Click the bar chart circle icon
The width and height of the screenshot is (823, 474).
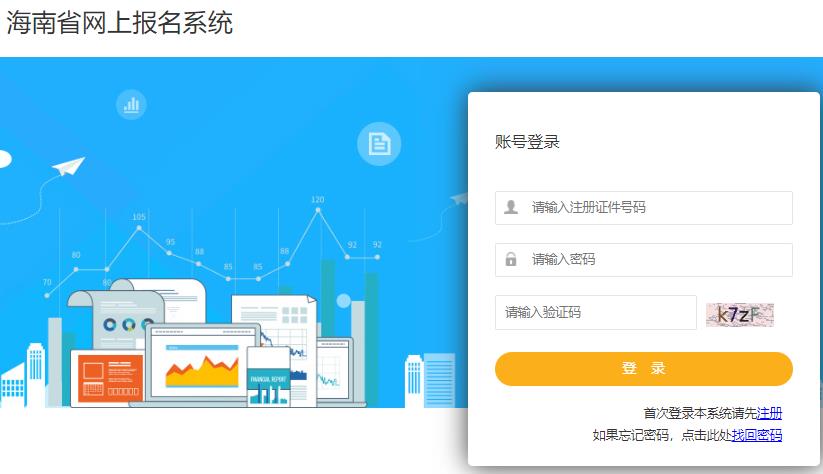pyautogui.click(x=131, y=104)
